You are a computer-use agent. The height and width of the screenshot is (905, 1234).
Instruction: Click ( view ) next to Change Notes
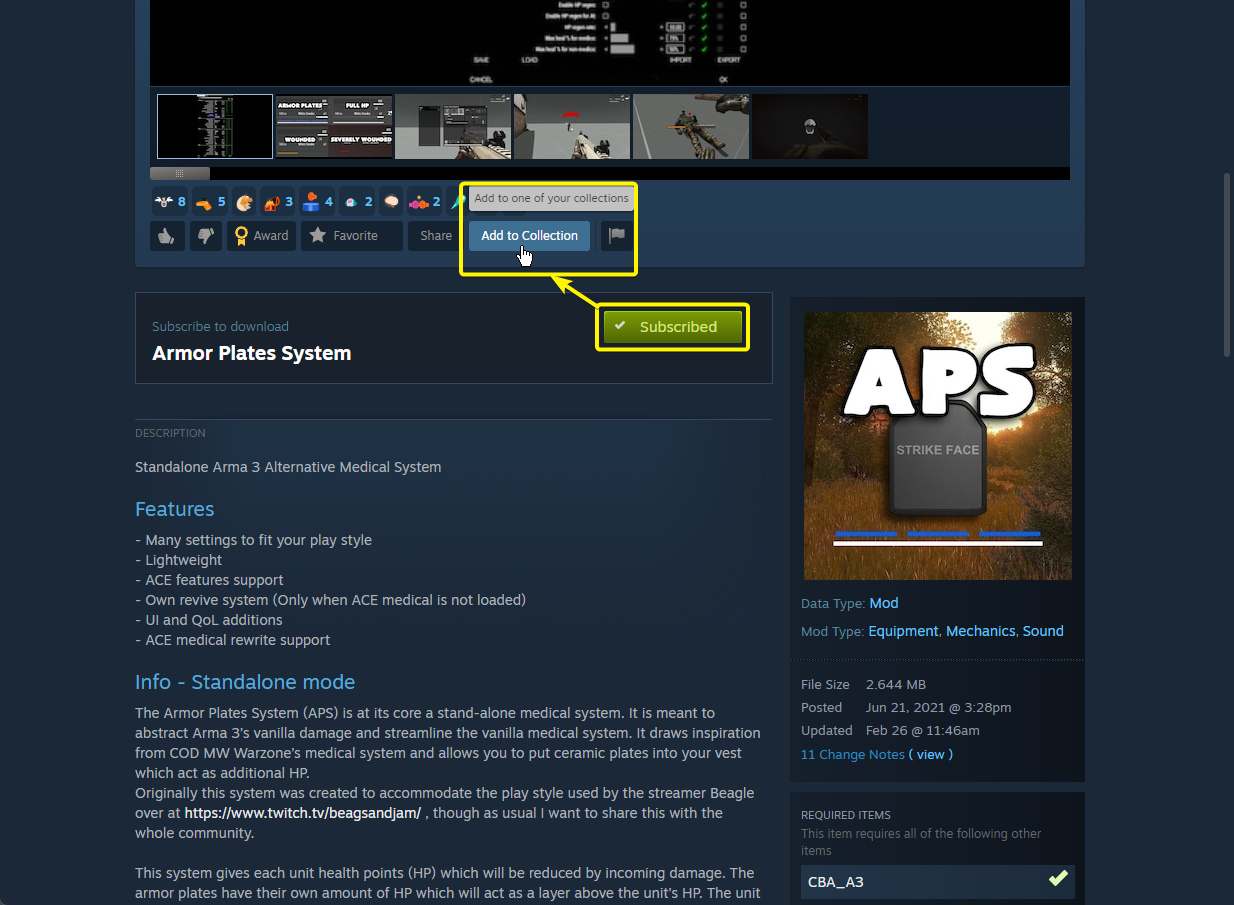click(x=931, y=754)
